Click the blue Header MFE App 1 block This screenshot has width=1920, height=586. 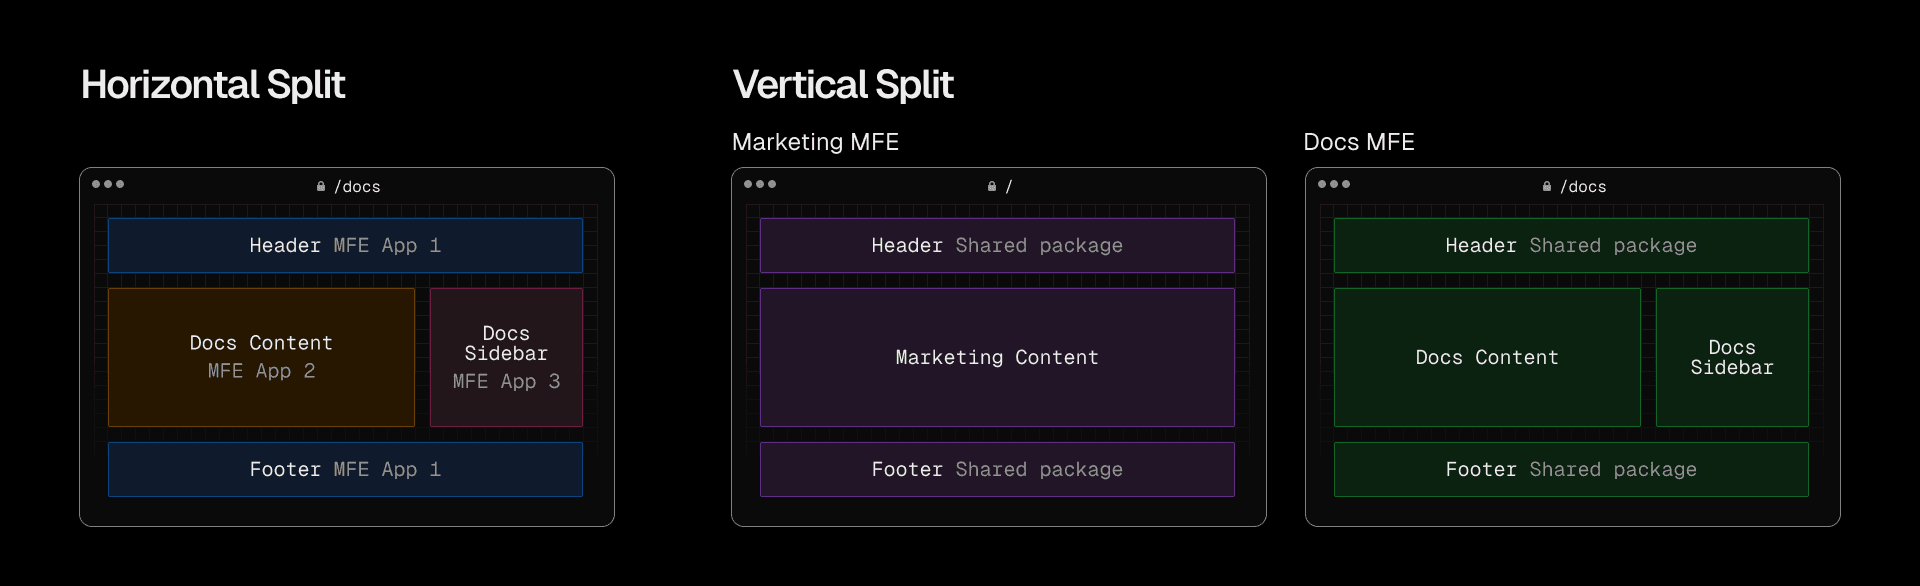pos(345,246)
